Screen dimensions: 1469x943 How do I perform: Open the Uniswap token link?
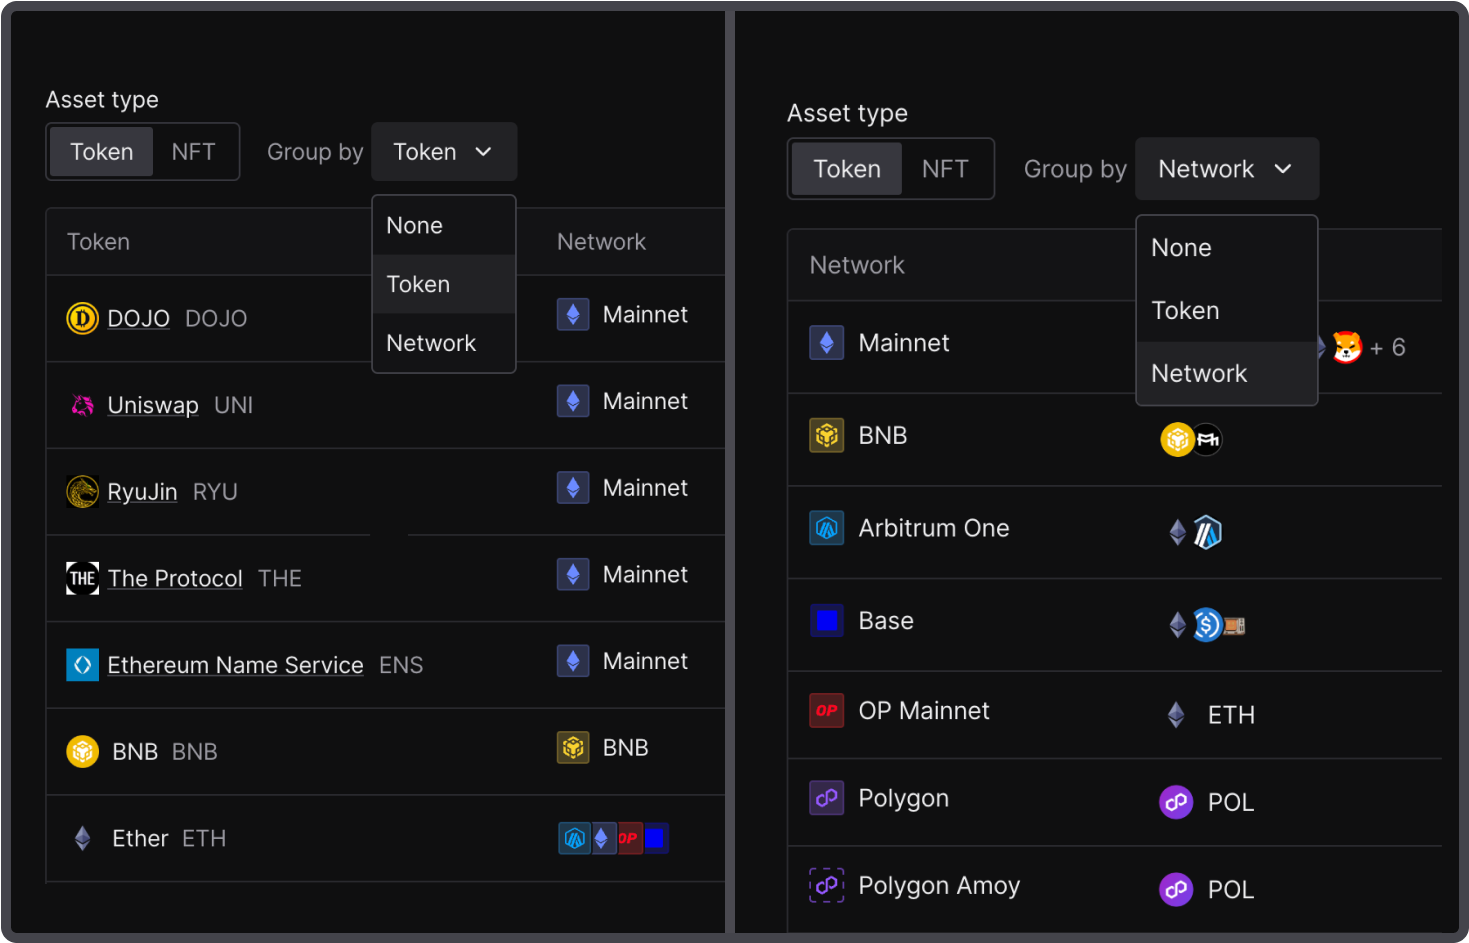(153, 405)
